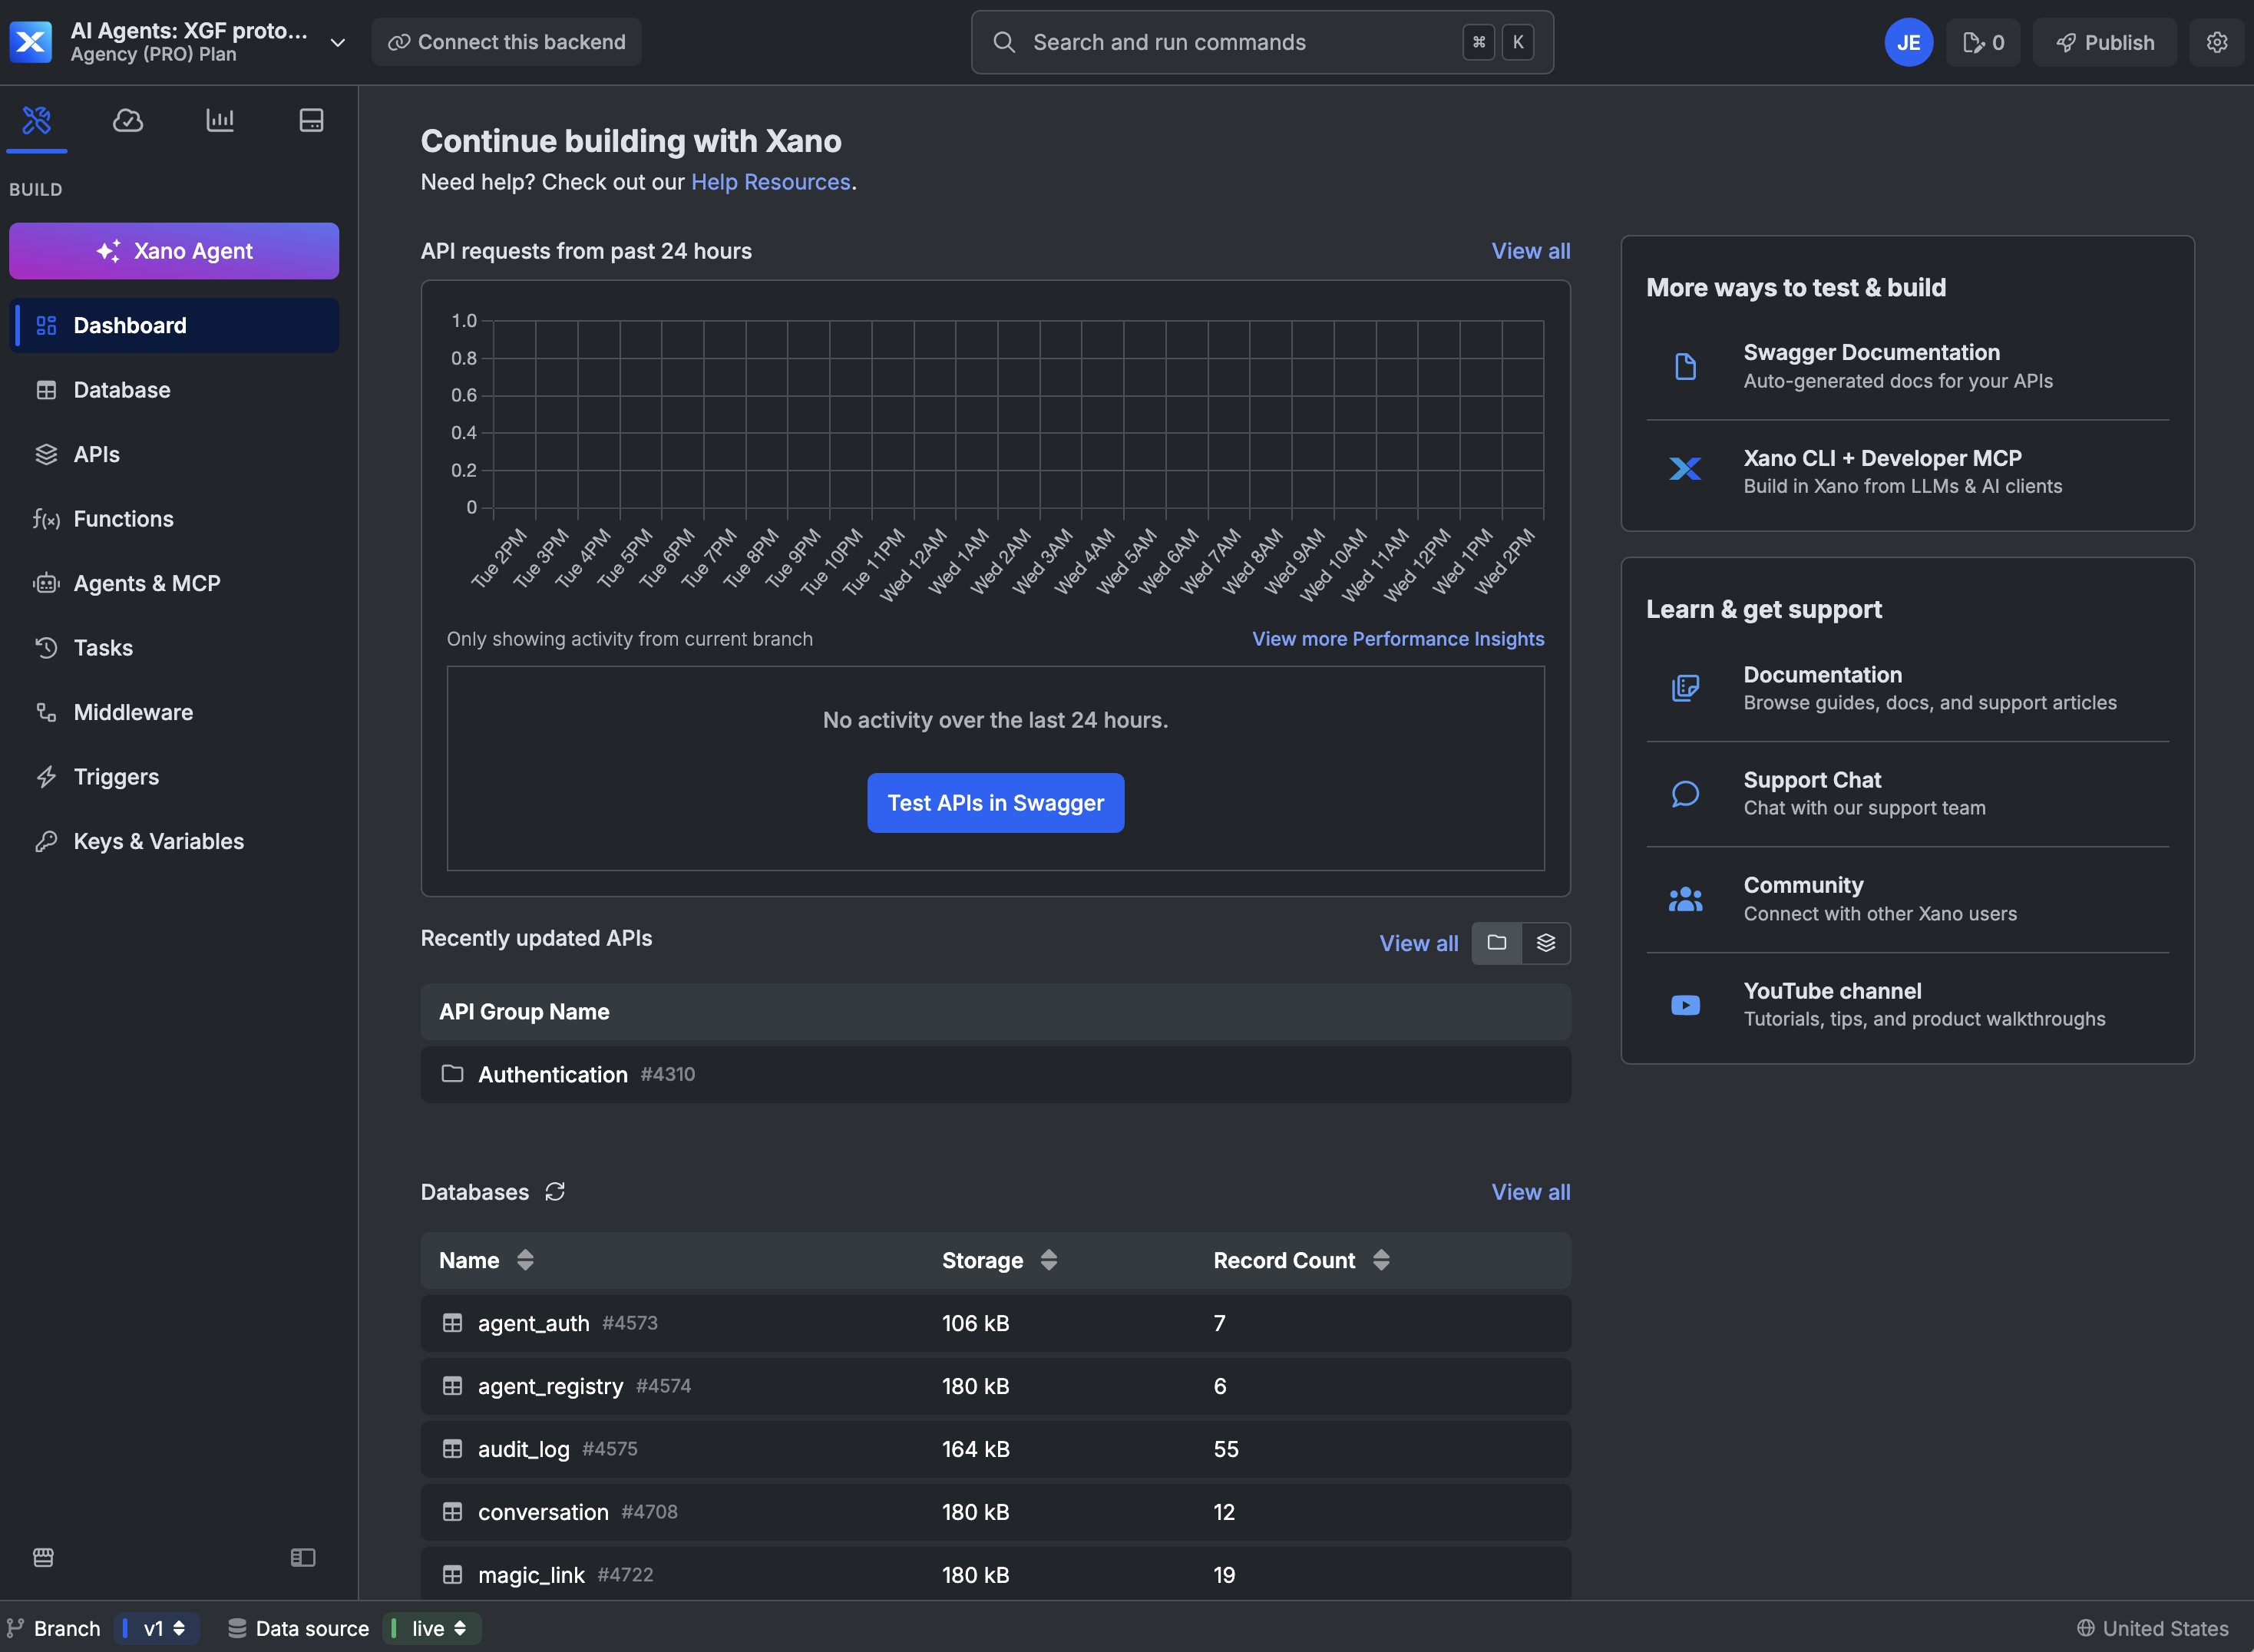View all recently updated APIs
This screenshot has width=2254, height=1652.
point(1419,943)
